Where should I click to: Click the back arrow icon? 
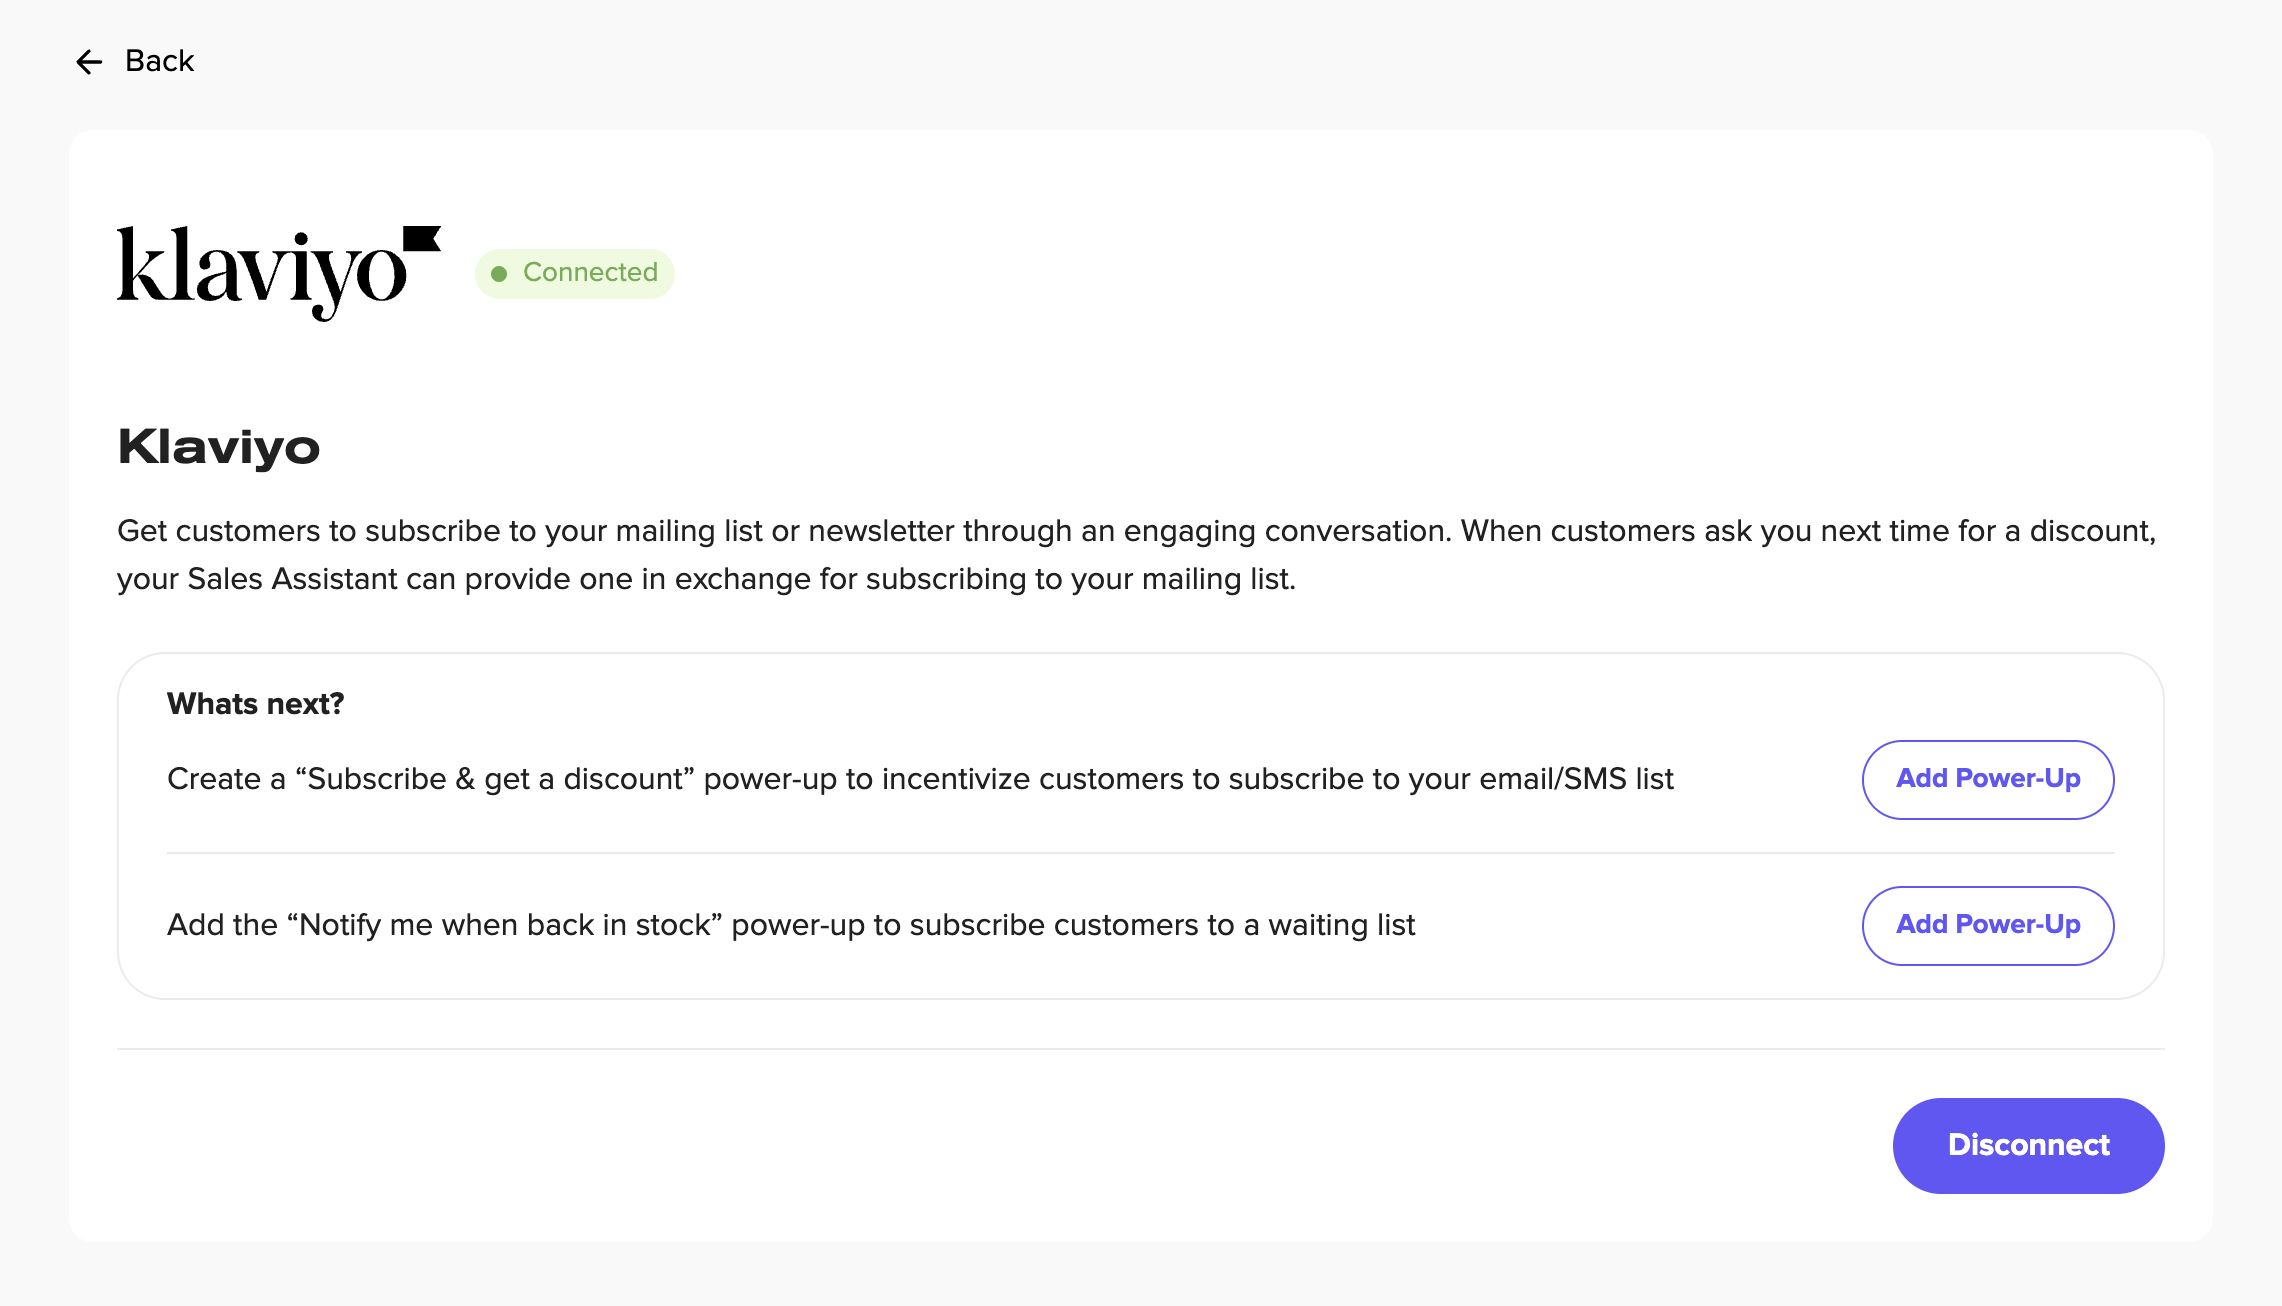click(89, 62)
